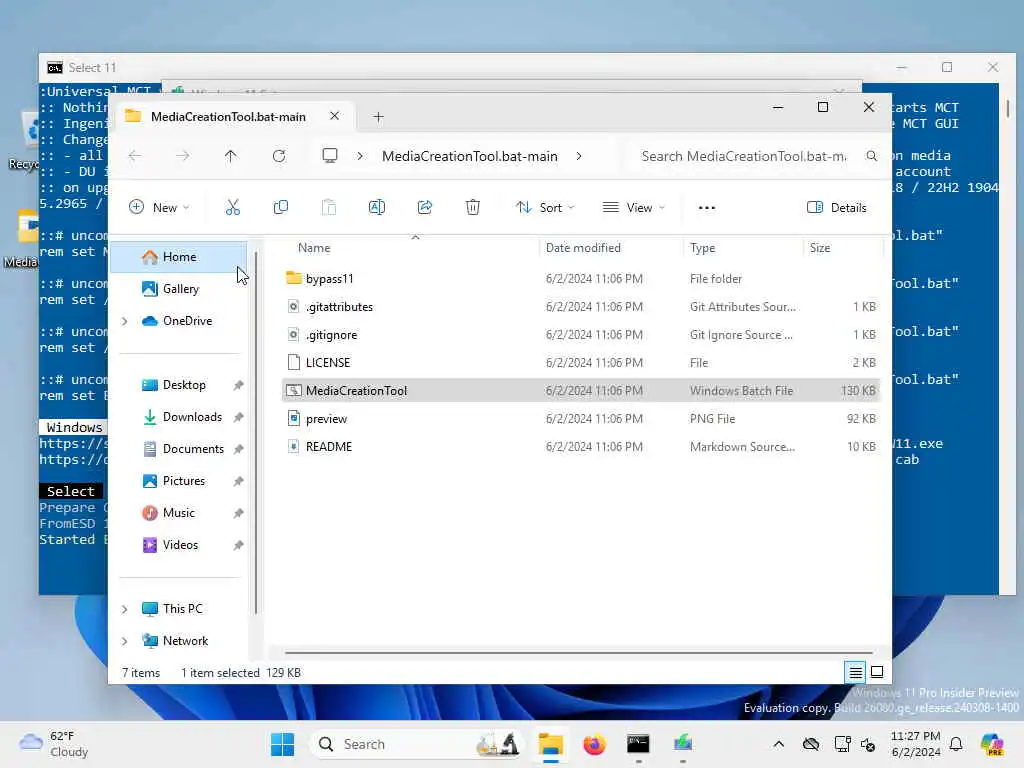Image resolution: width=1024 pixels, height=768 pixels.
Task: Go forward with the right arrow
Action: [x=183, y=156]
